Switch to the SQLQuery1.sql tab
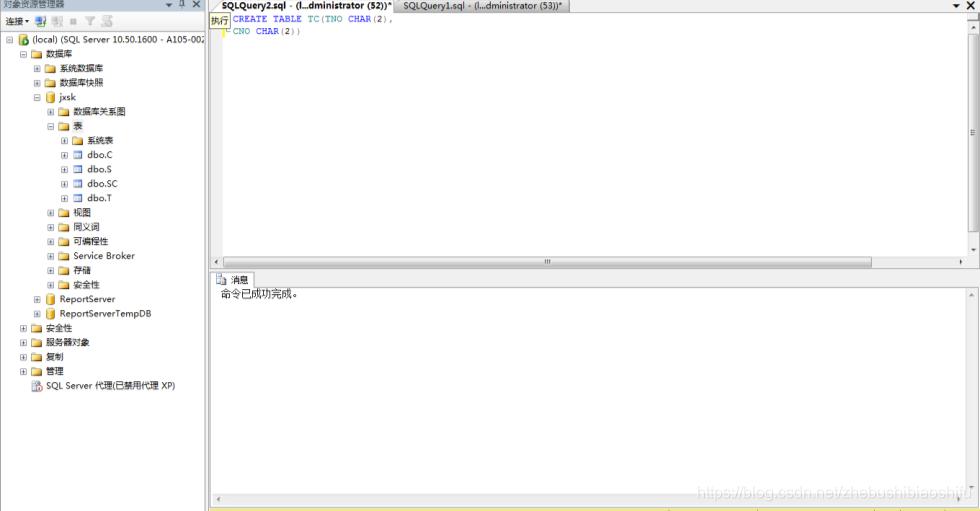980x511 pixels. coord(482,6)
